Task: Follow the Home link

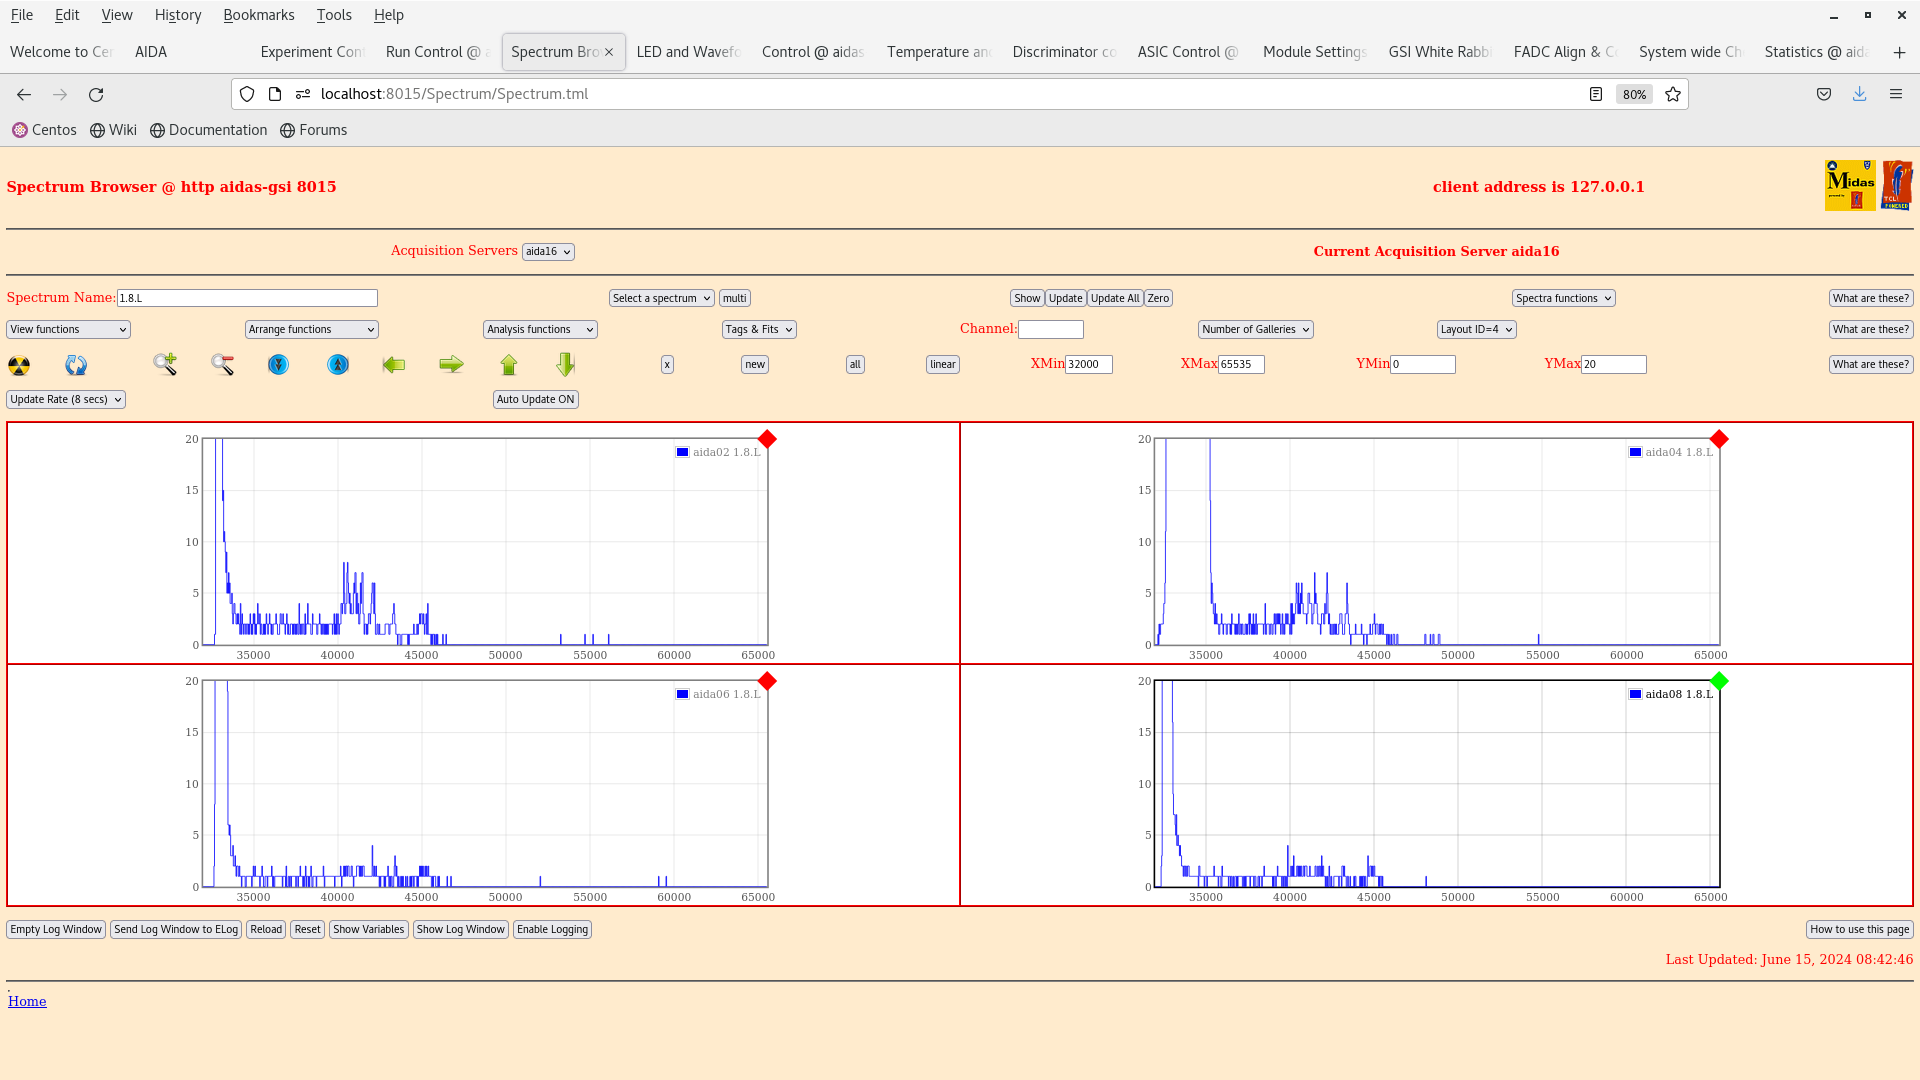Action: coord(27,1001)
